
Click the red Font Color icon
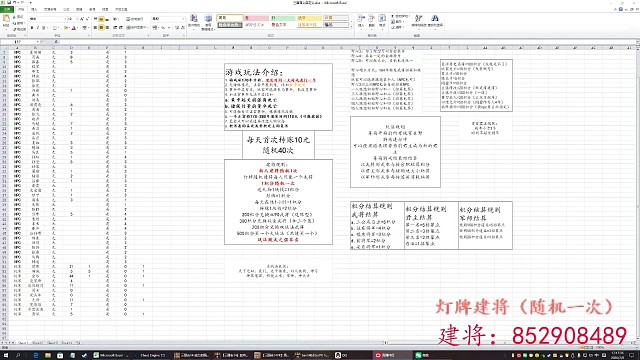click(x=74, y=28)
